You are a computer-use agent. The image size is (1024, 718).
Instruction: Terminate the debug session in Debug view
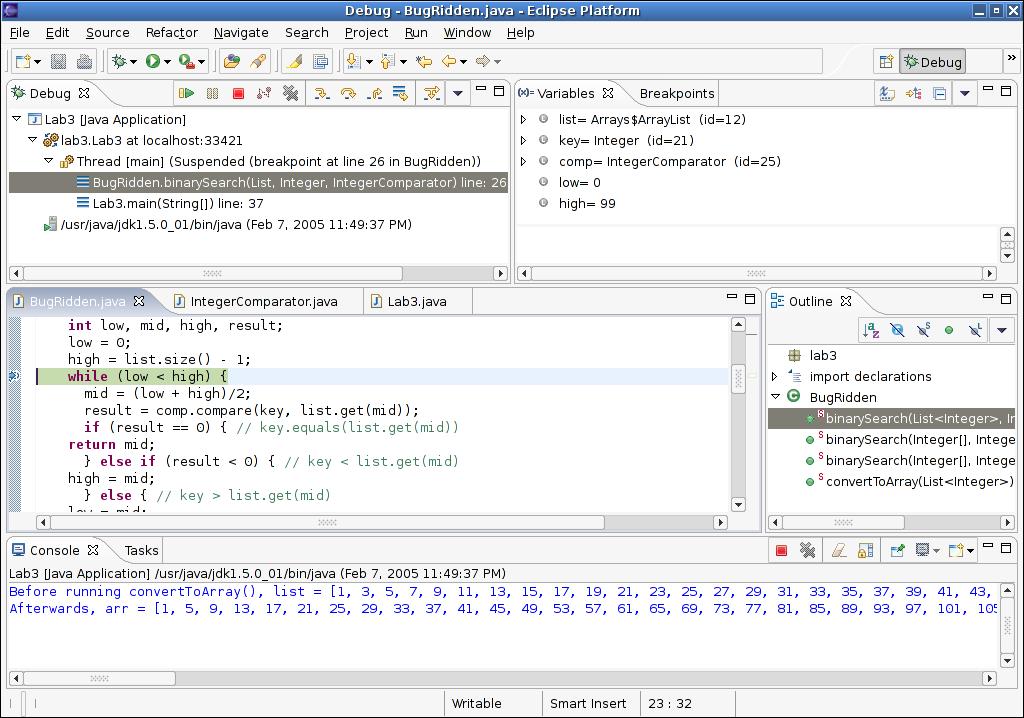(x=238, y=93)
